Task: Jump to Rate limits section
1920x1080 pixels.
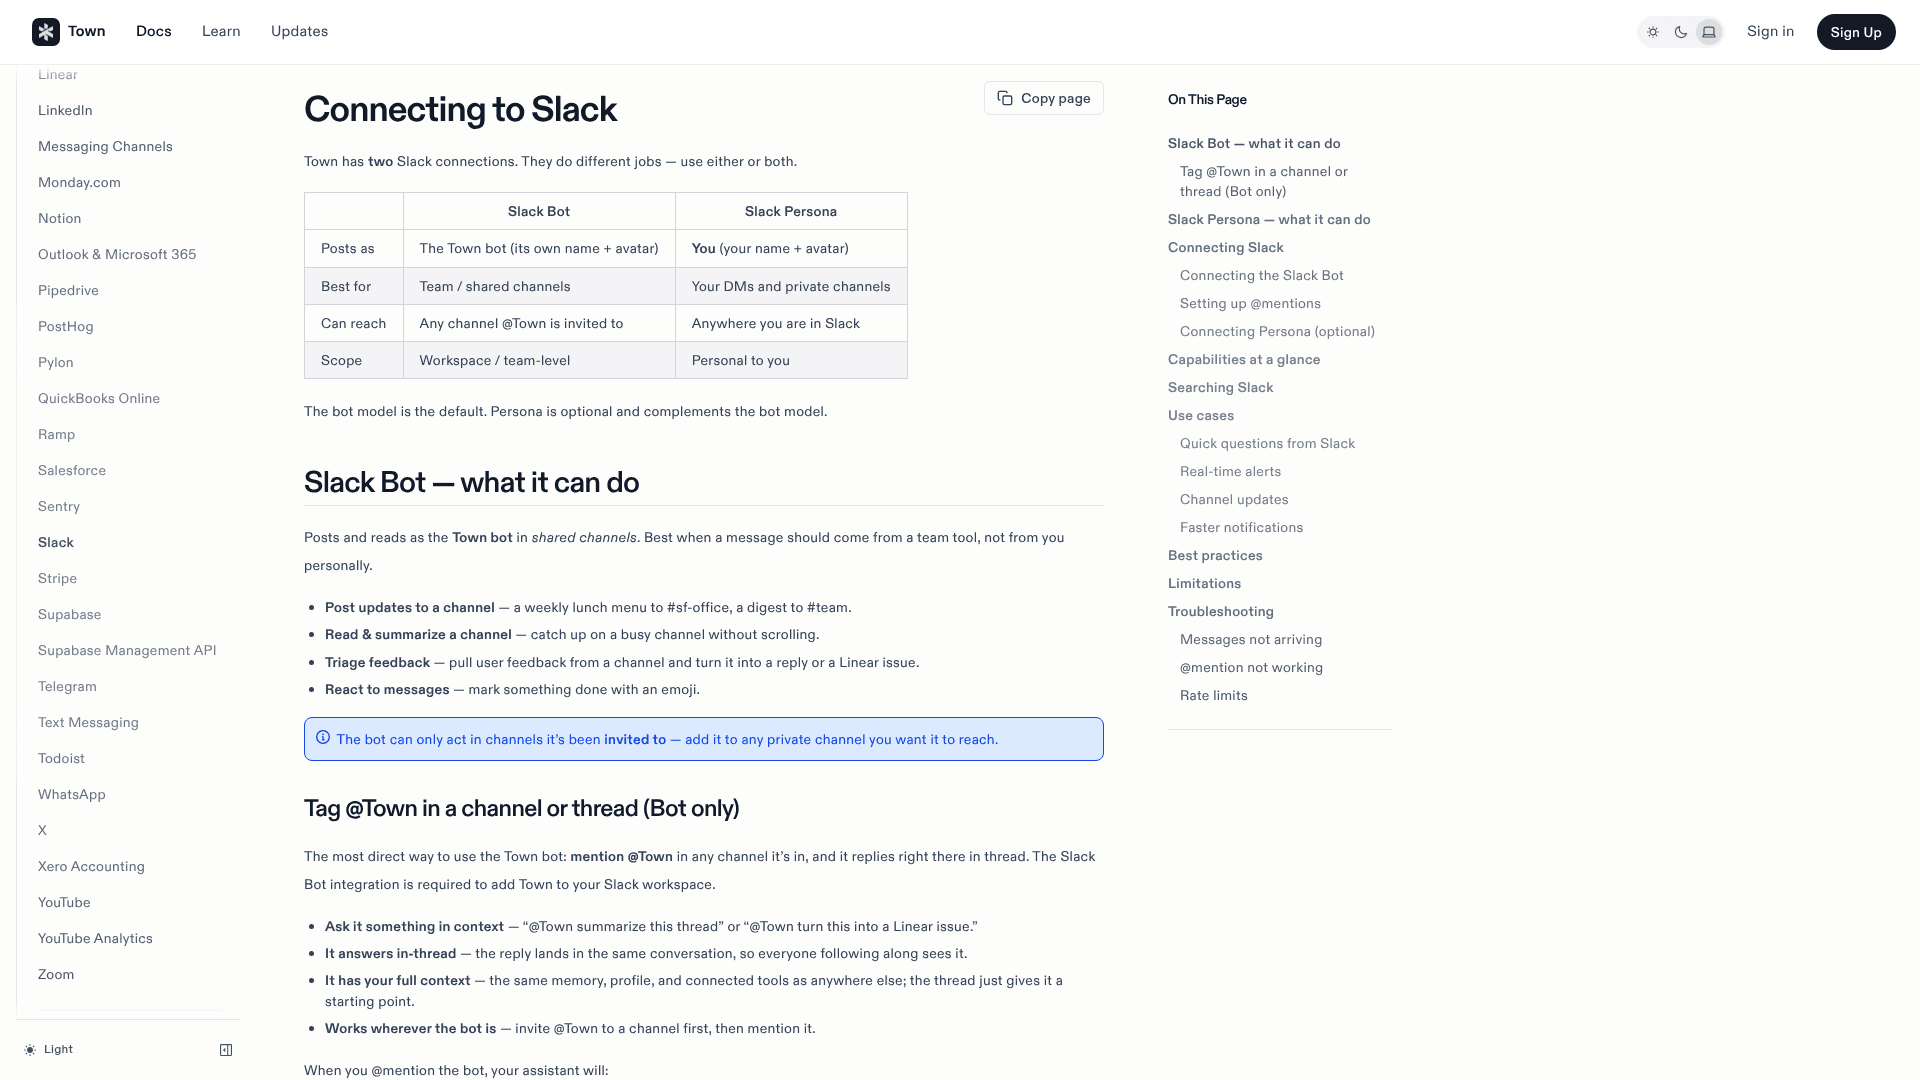Action: [1213, 696]
